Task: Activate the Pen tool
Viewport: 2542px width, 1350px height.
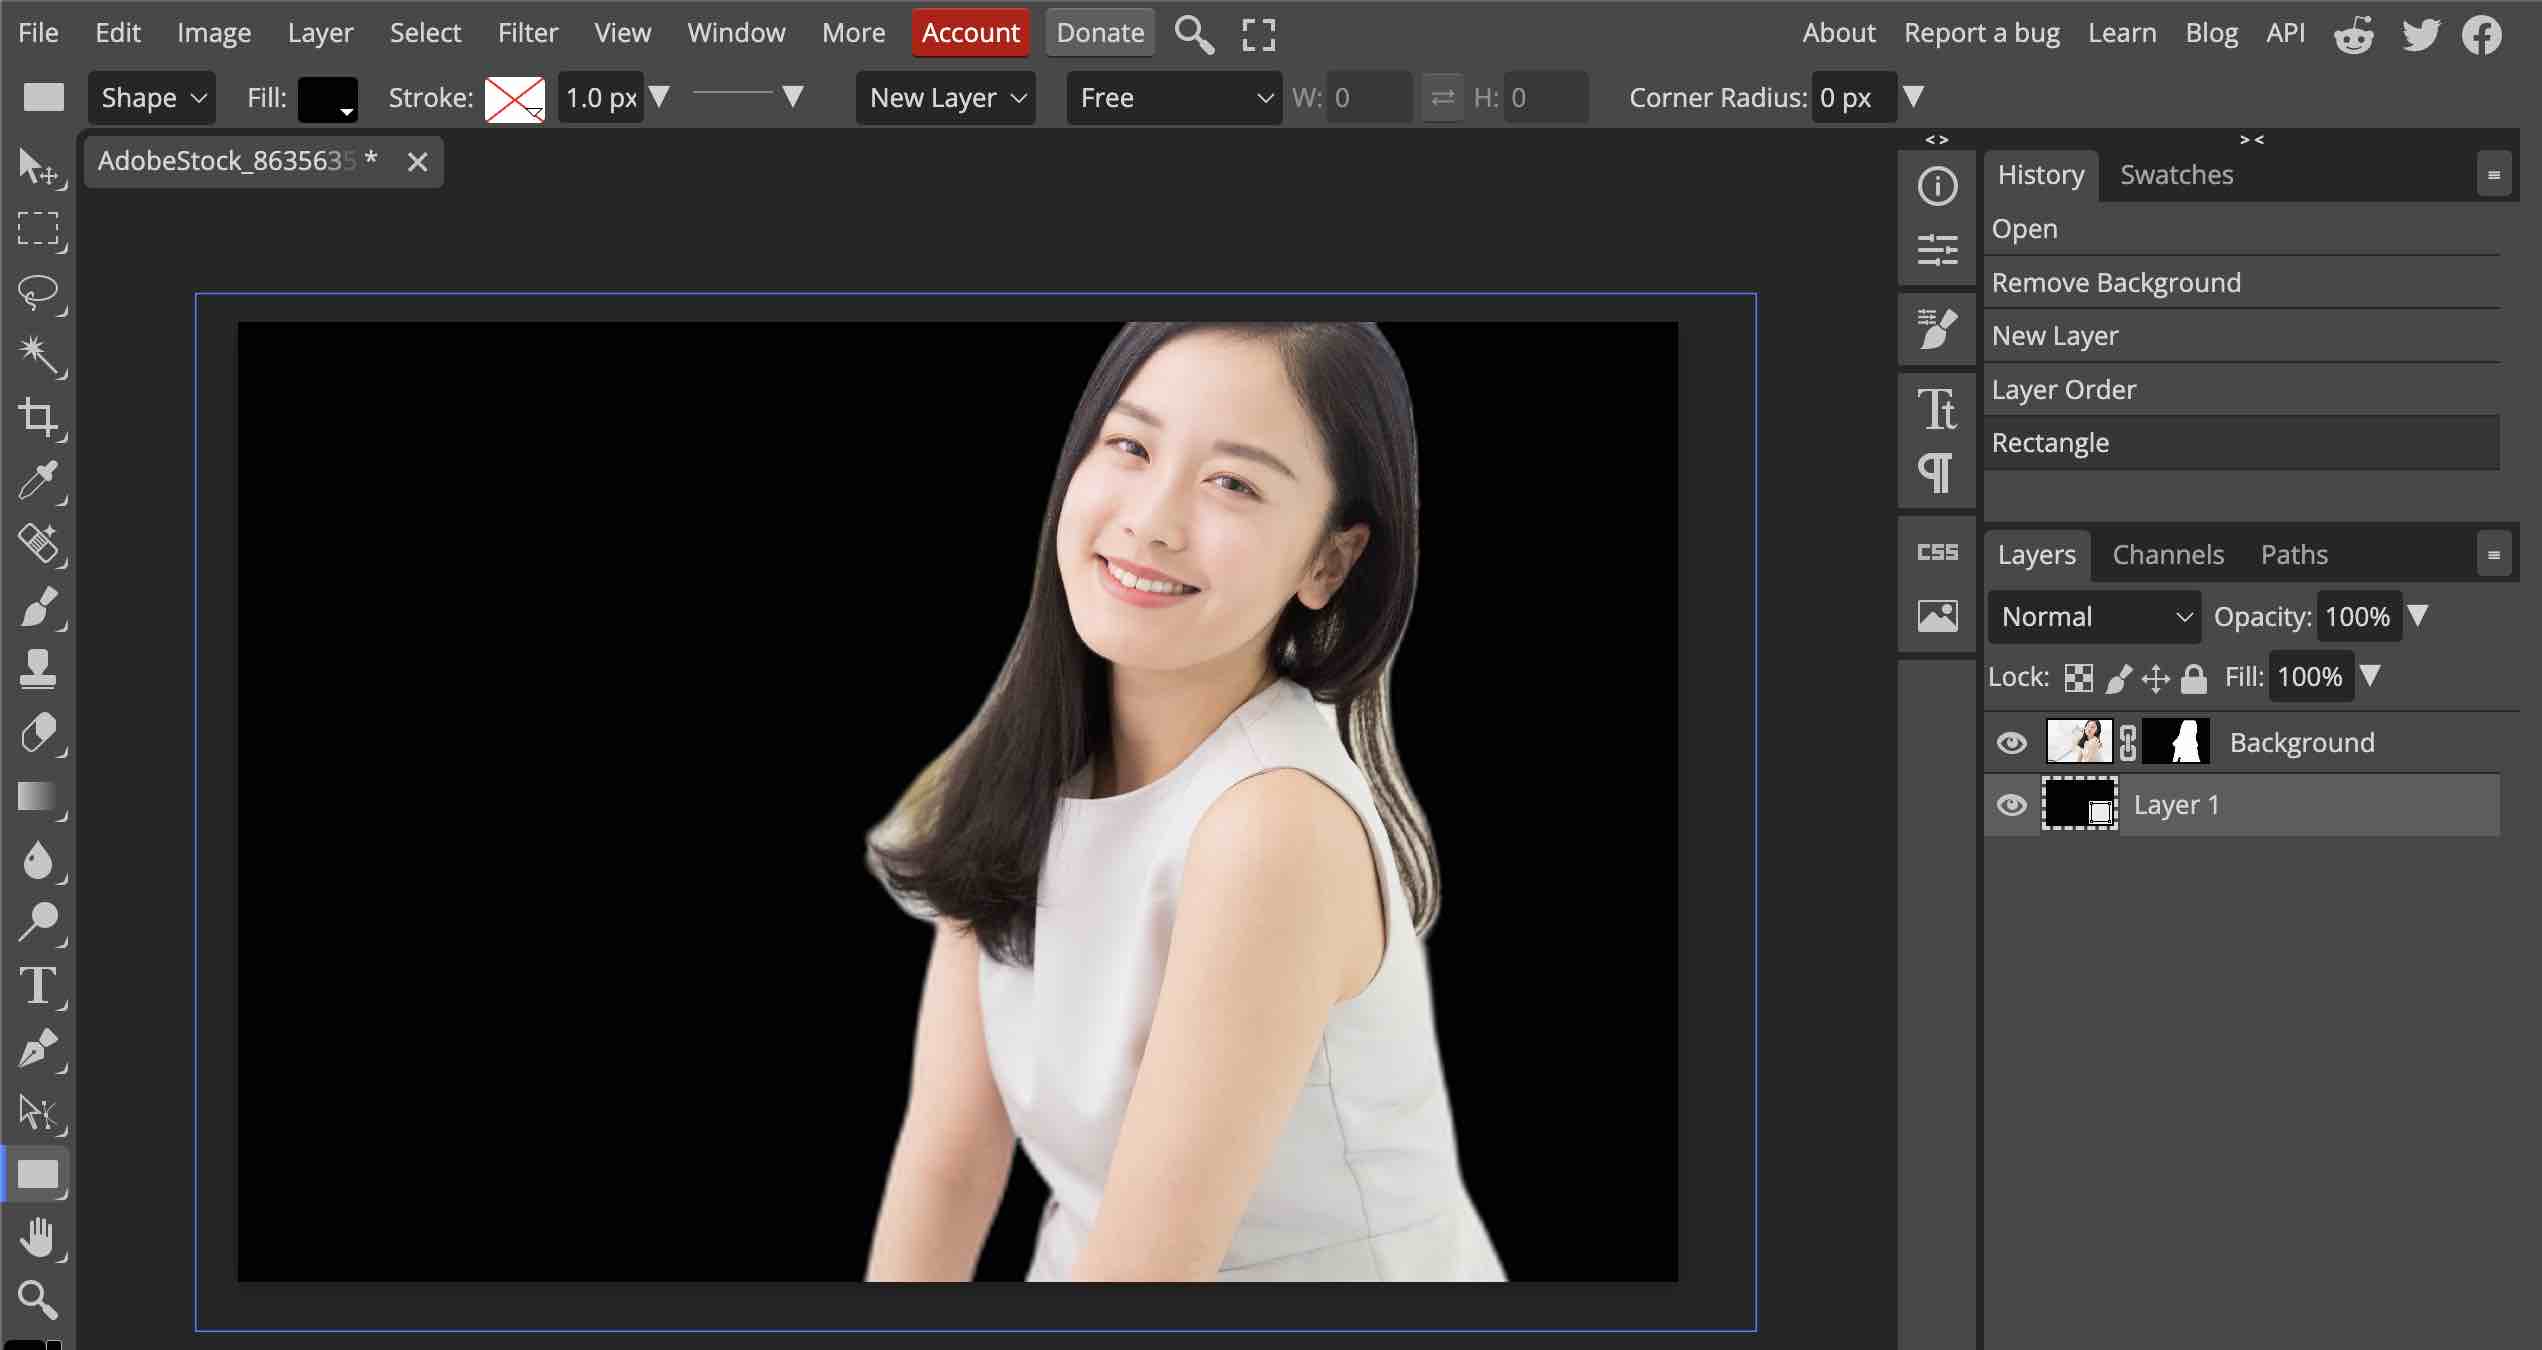Action: pos(38,1049)
